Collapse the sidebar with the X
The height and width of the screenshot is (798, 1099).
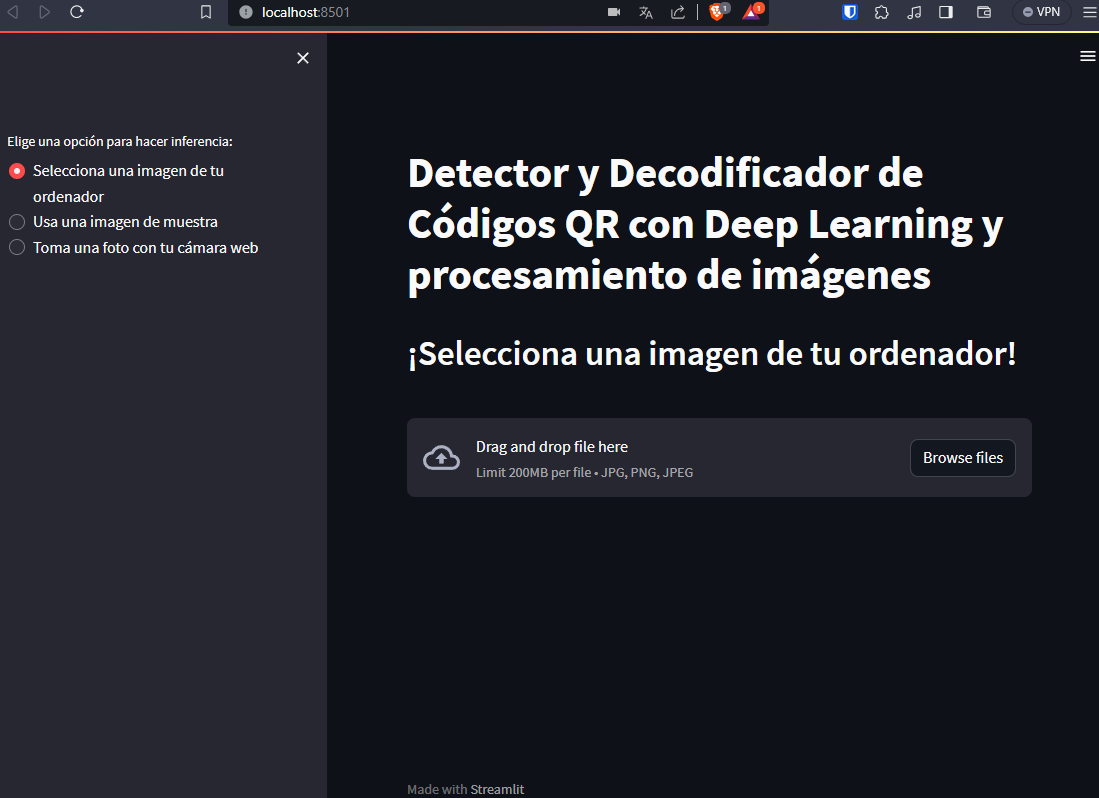click(x=303, y=58)
